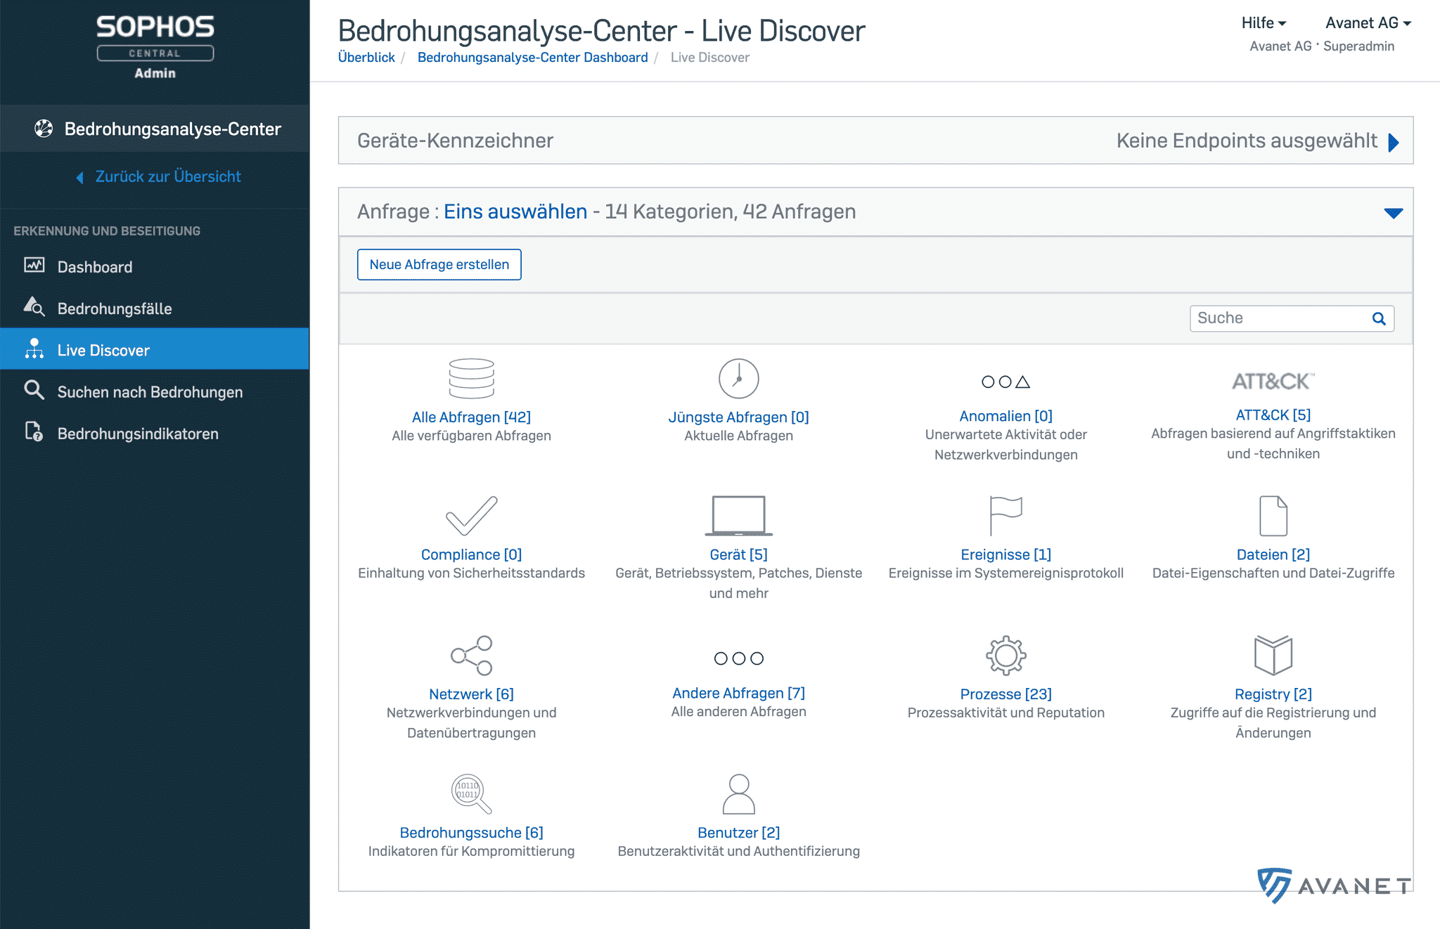Open the Alle Abfragen database stack icon
This screenshot has width=1440, height=929.
coord(471,379)
